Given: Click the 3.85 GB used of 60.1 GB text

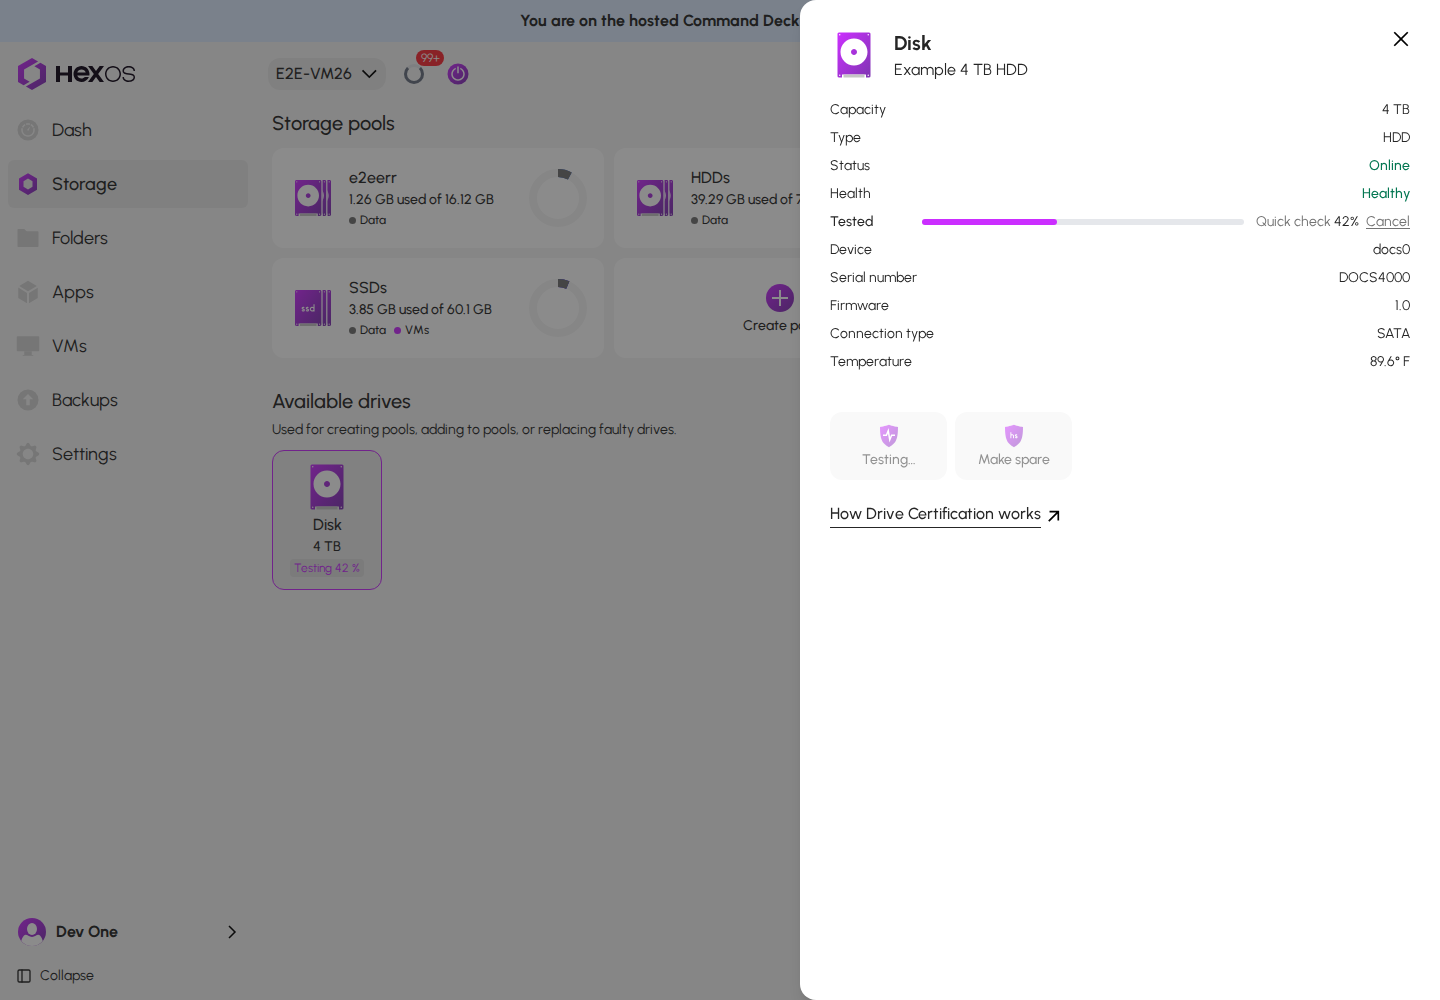Looking at the screenshot, I should pyautogui.click(x=420, y=310).
